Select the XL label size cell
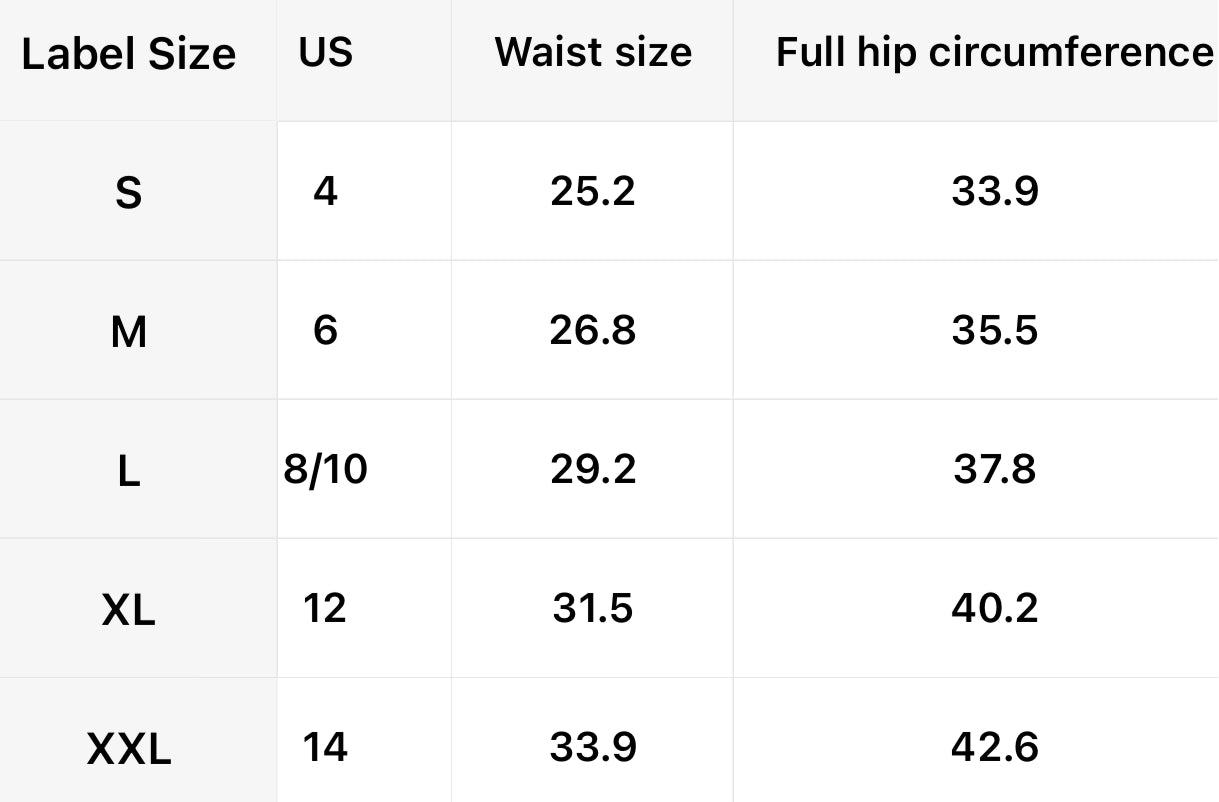Image resolution: width=1219 pixels, height=802 pixels. point(129,609)
